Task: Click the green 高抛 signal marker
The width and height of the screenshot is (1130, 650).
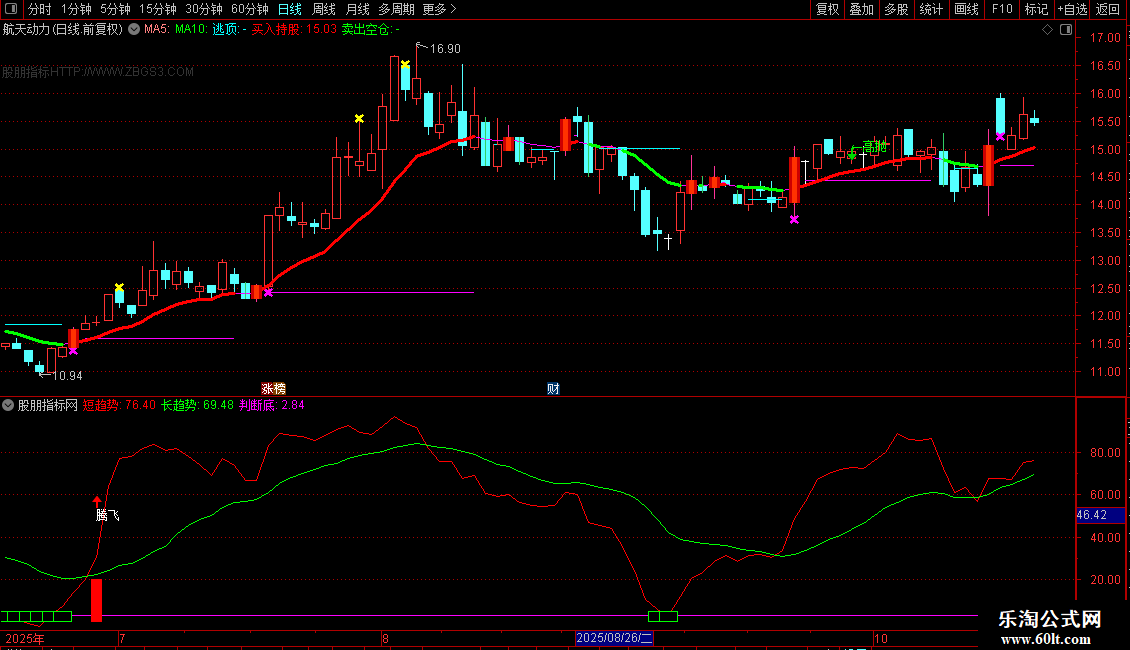Action: click(x=868, y=148)
